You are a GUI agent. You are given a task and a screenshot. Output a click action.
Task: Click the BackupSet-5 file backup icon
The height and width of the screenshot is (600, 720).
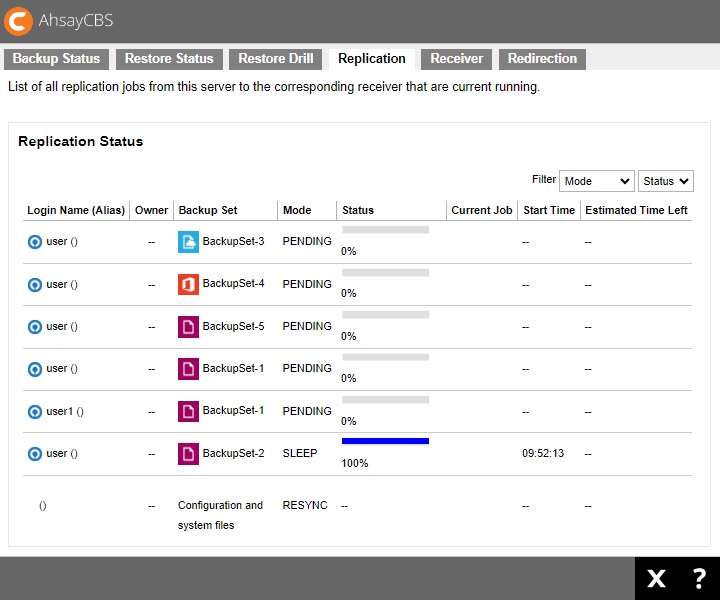pos(188,326)
